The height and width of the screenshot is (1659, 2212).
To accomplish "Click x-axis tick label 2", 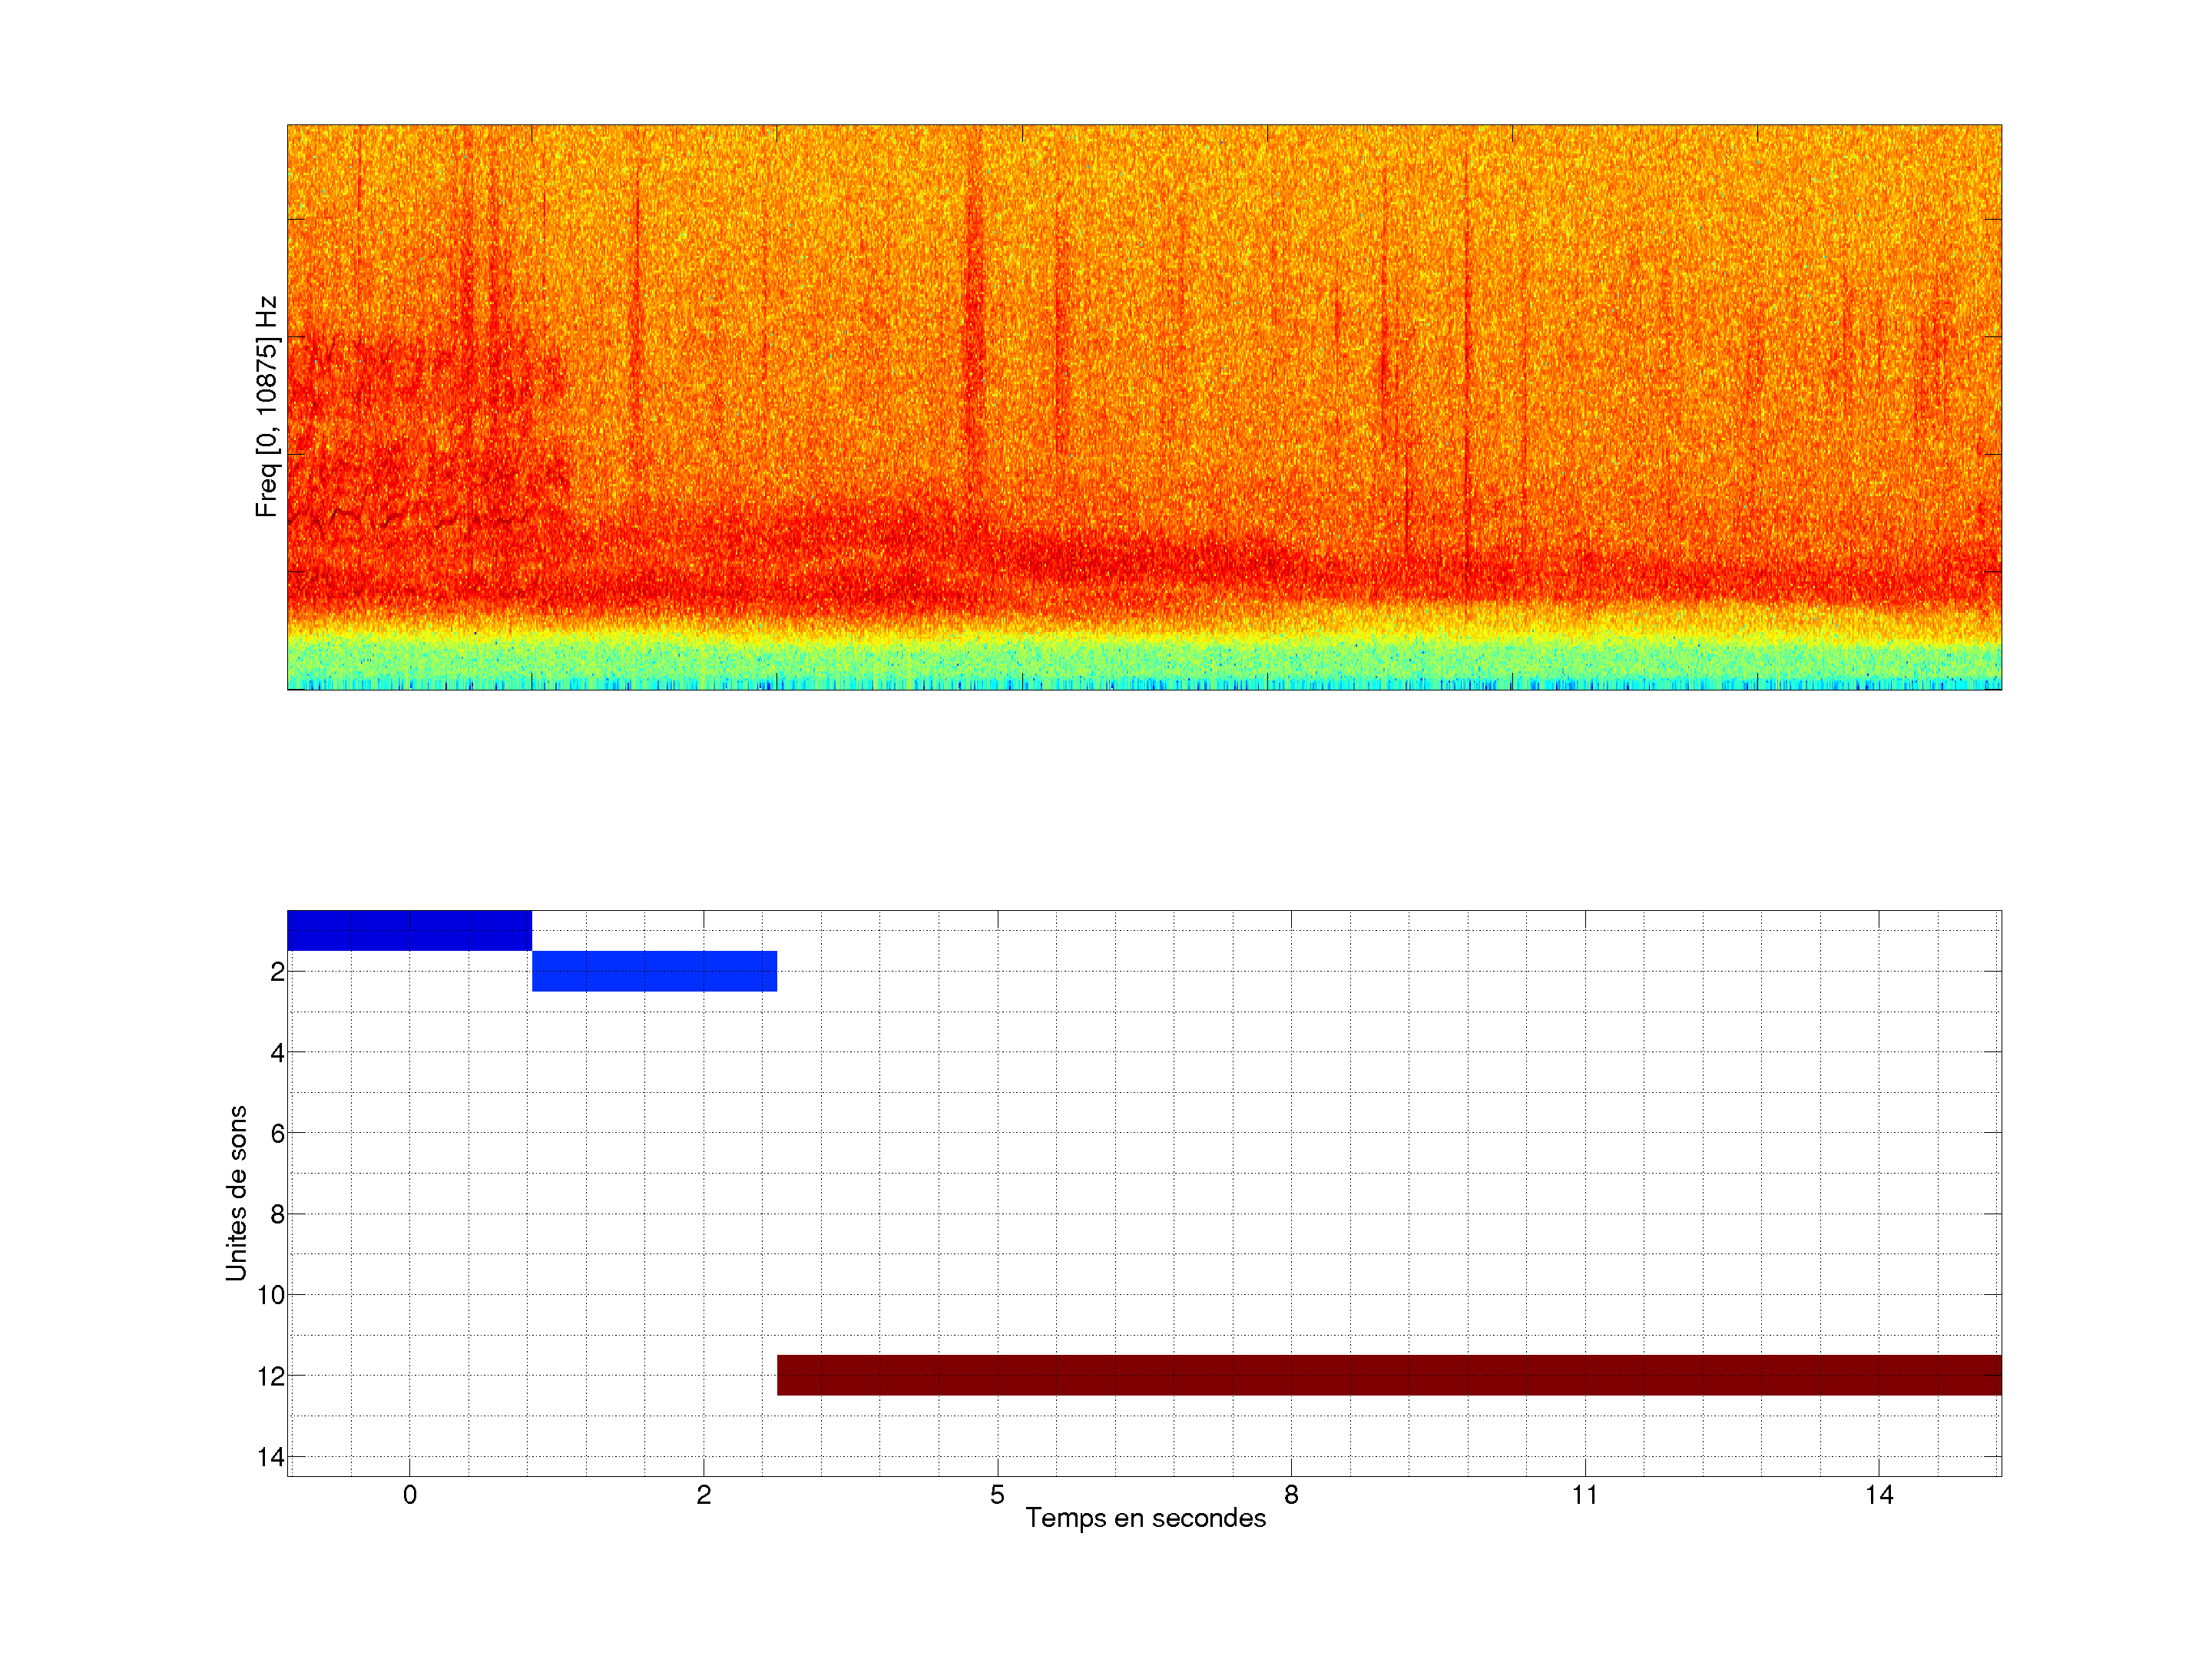I will (x=703, y=1495).
